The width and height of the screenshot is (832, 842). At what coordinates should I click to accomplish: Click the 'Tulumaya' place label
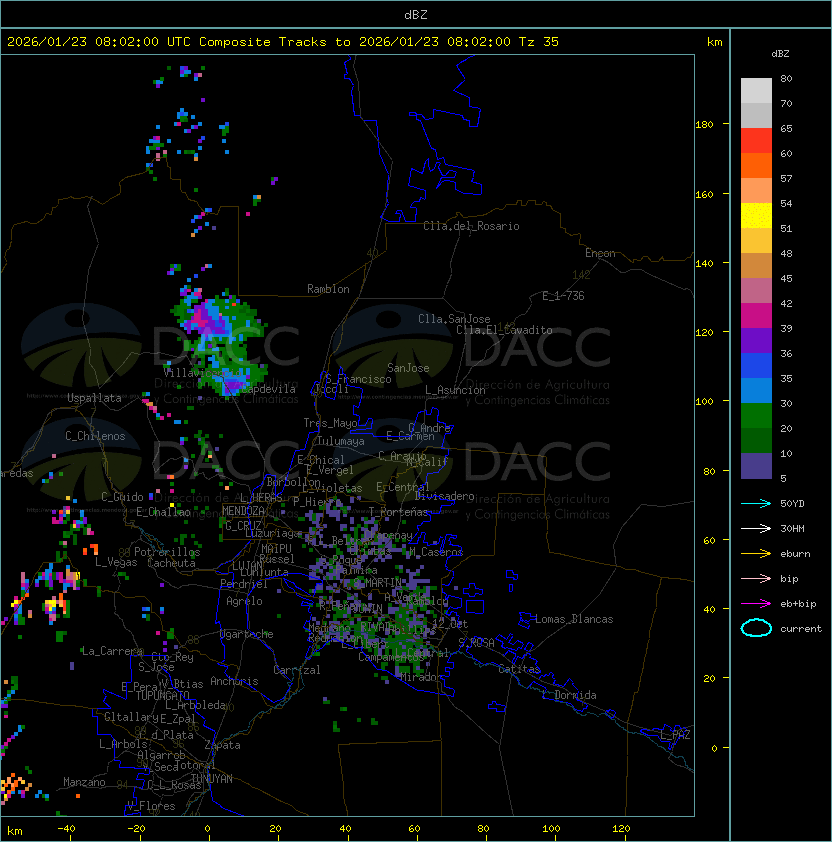point(341,441)
